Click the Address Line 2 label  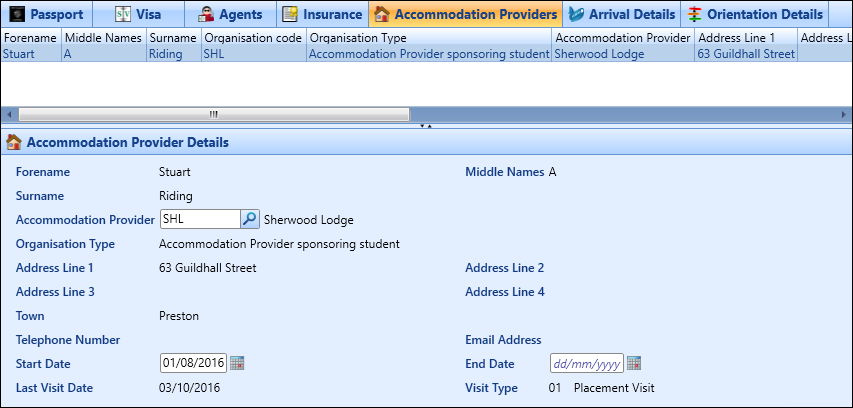coord(505,268)
